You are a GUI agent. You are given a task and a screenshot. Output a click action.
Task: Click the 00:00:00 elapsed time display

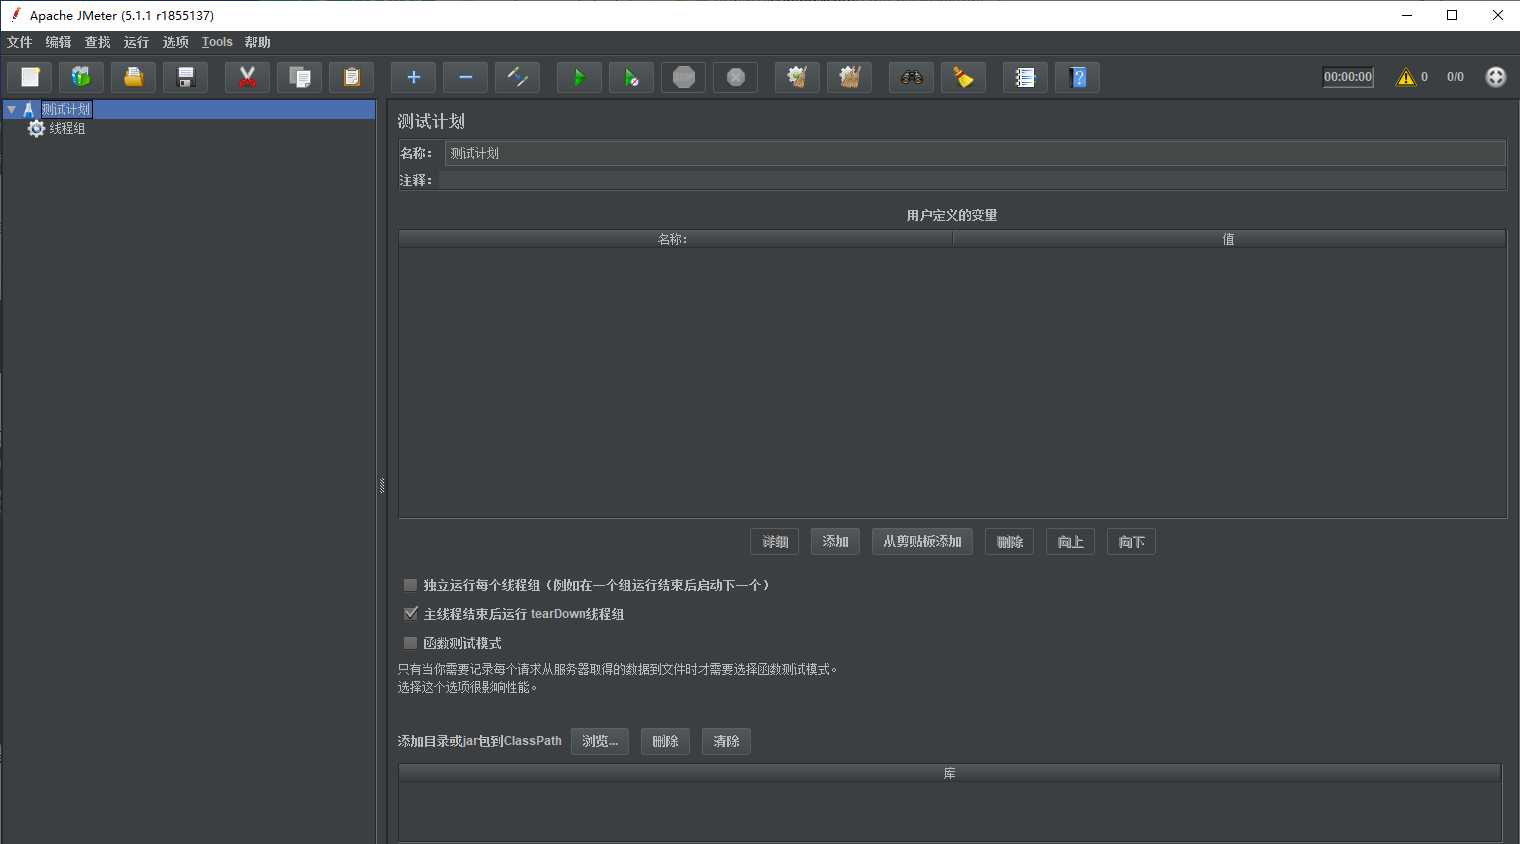[x=1348, y=77]
